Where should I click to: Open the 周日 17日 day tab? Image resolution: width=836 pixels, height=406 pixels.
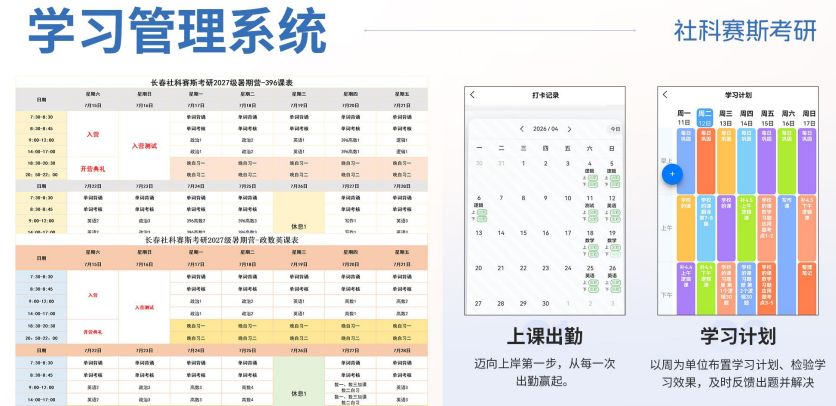click(x=809, y=118)
